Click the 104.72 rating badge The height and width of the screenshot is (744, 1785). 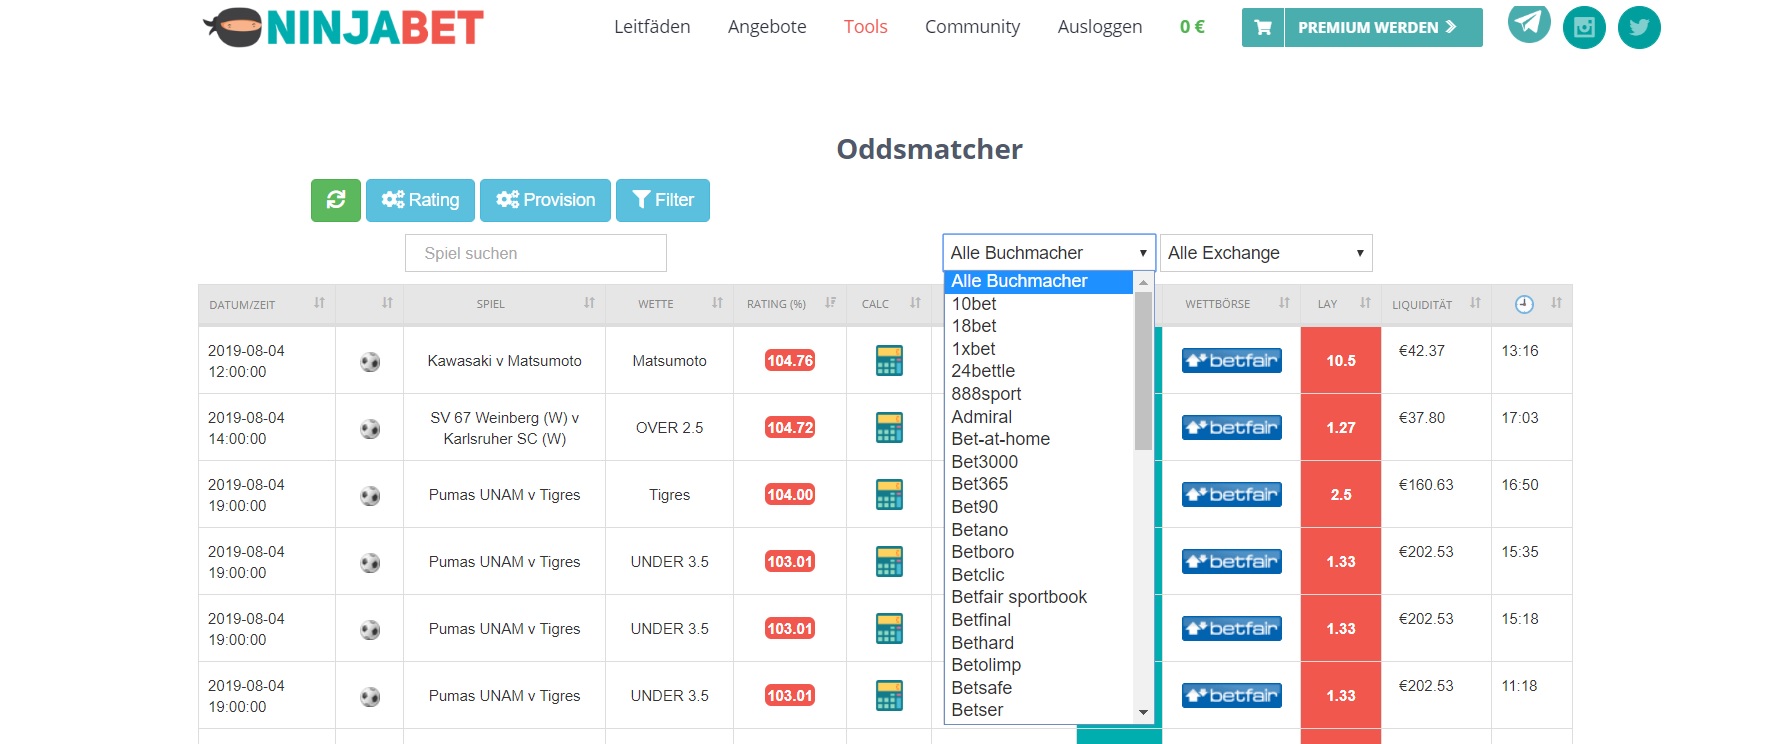coord(790,428)
